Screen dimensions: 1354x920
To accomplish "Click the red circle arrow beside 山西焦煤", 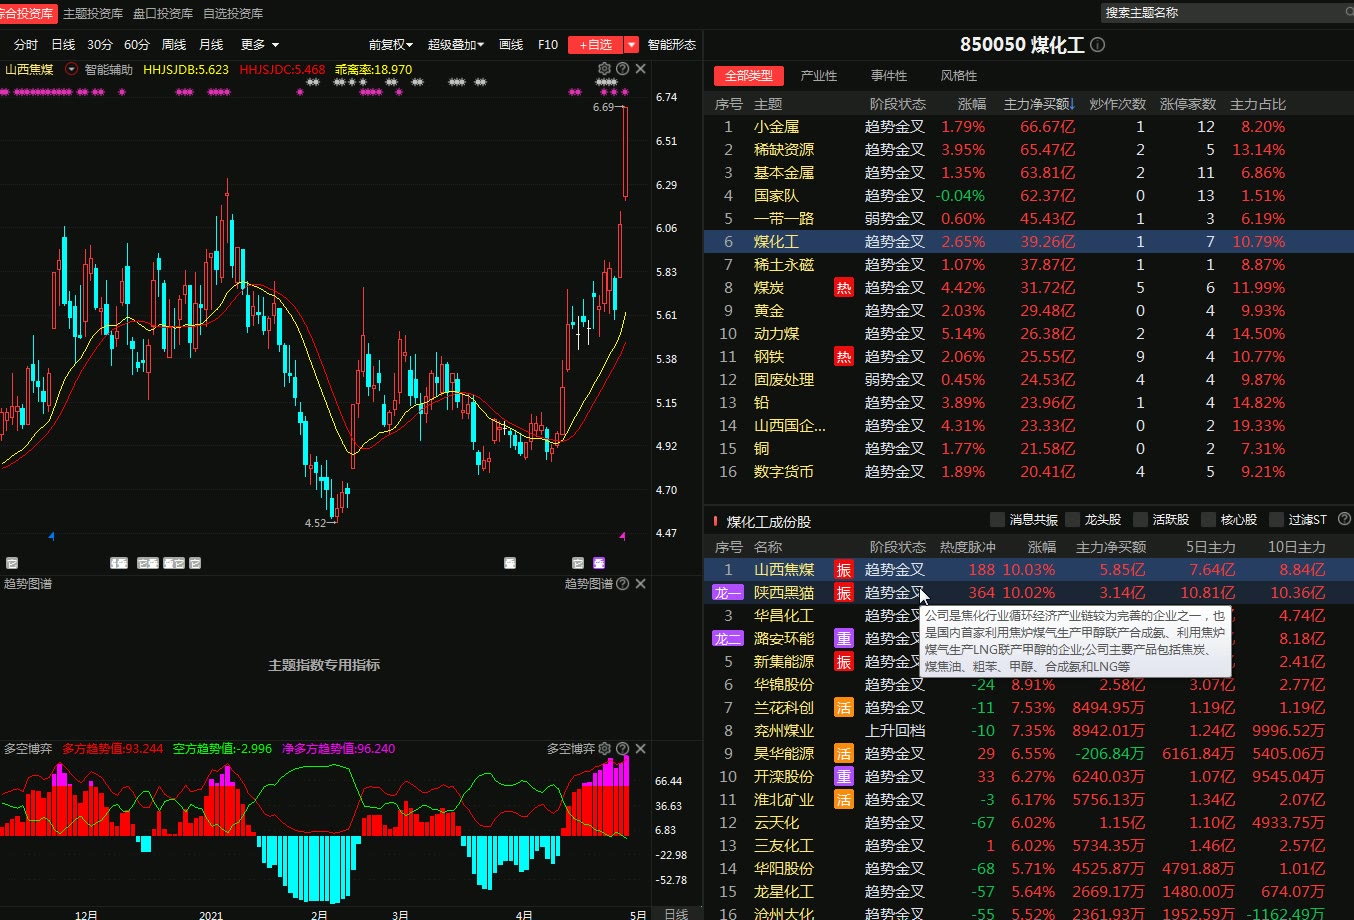I will coord(71,69).
